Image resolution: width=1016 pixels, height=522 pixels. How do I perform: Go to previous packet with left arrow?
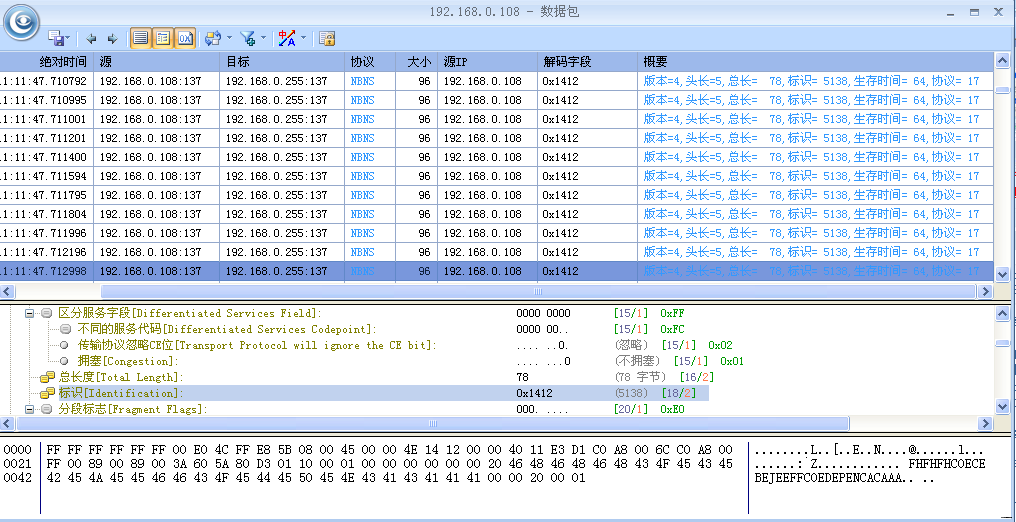[x=91, y=39]
